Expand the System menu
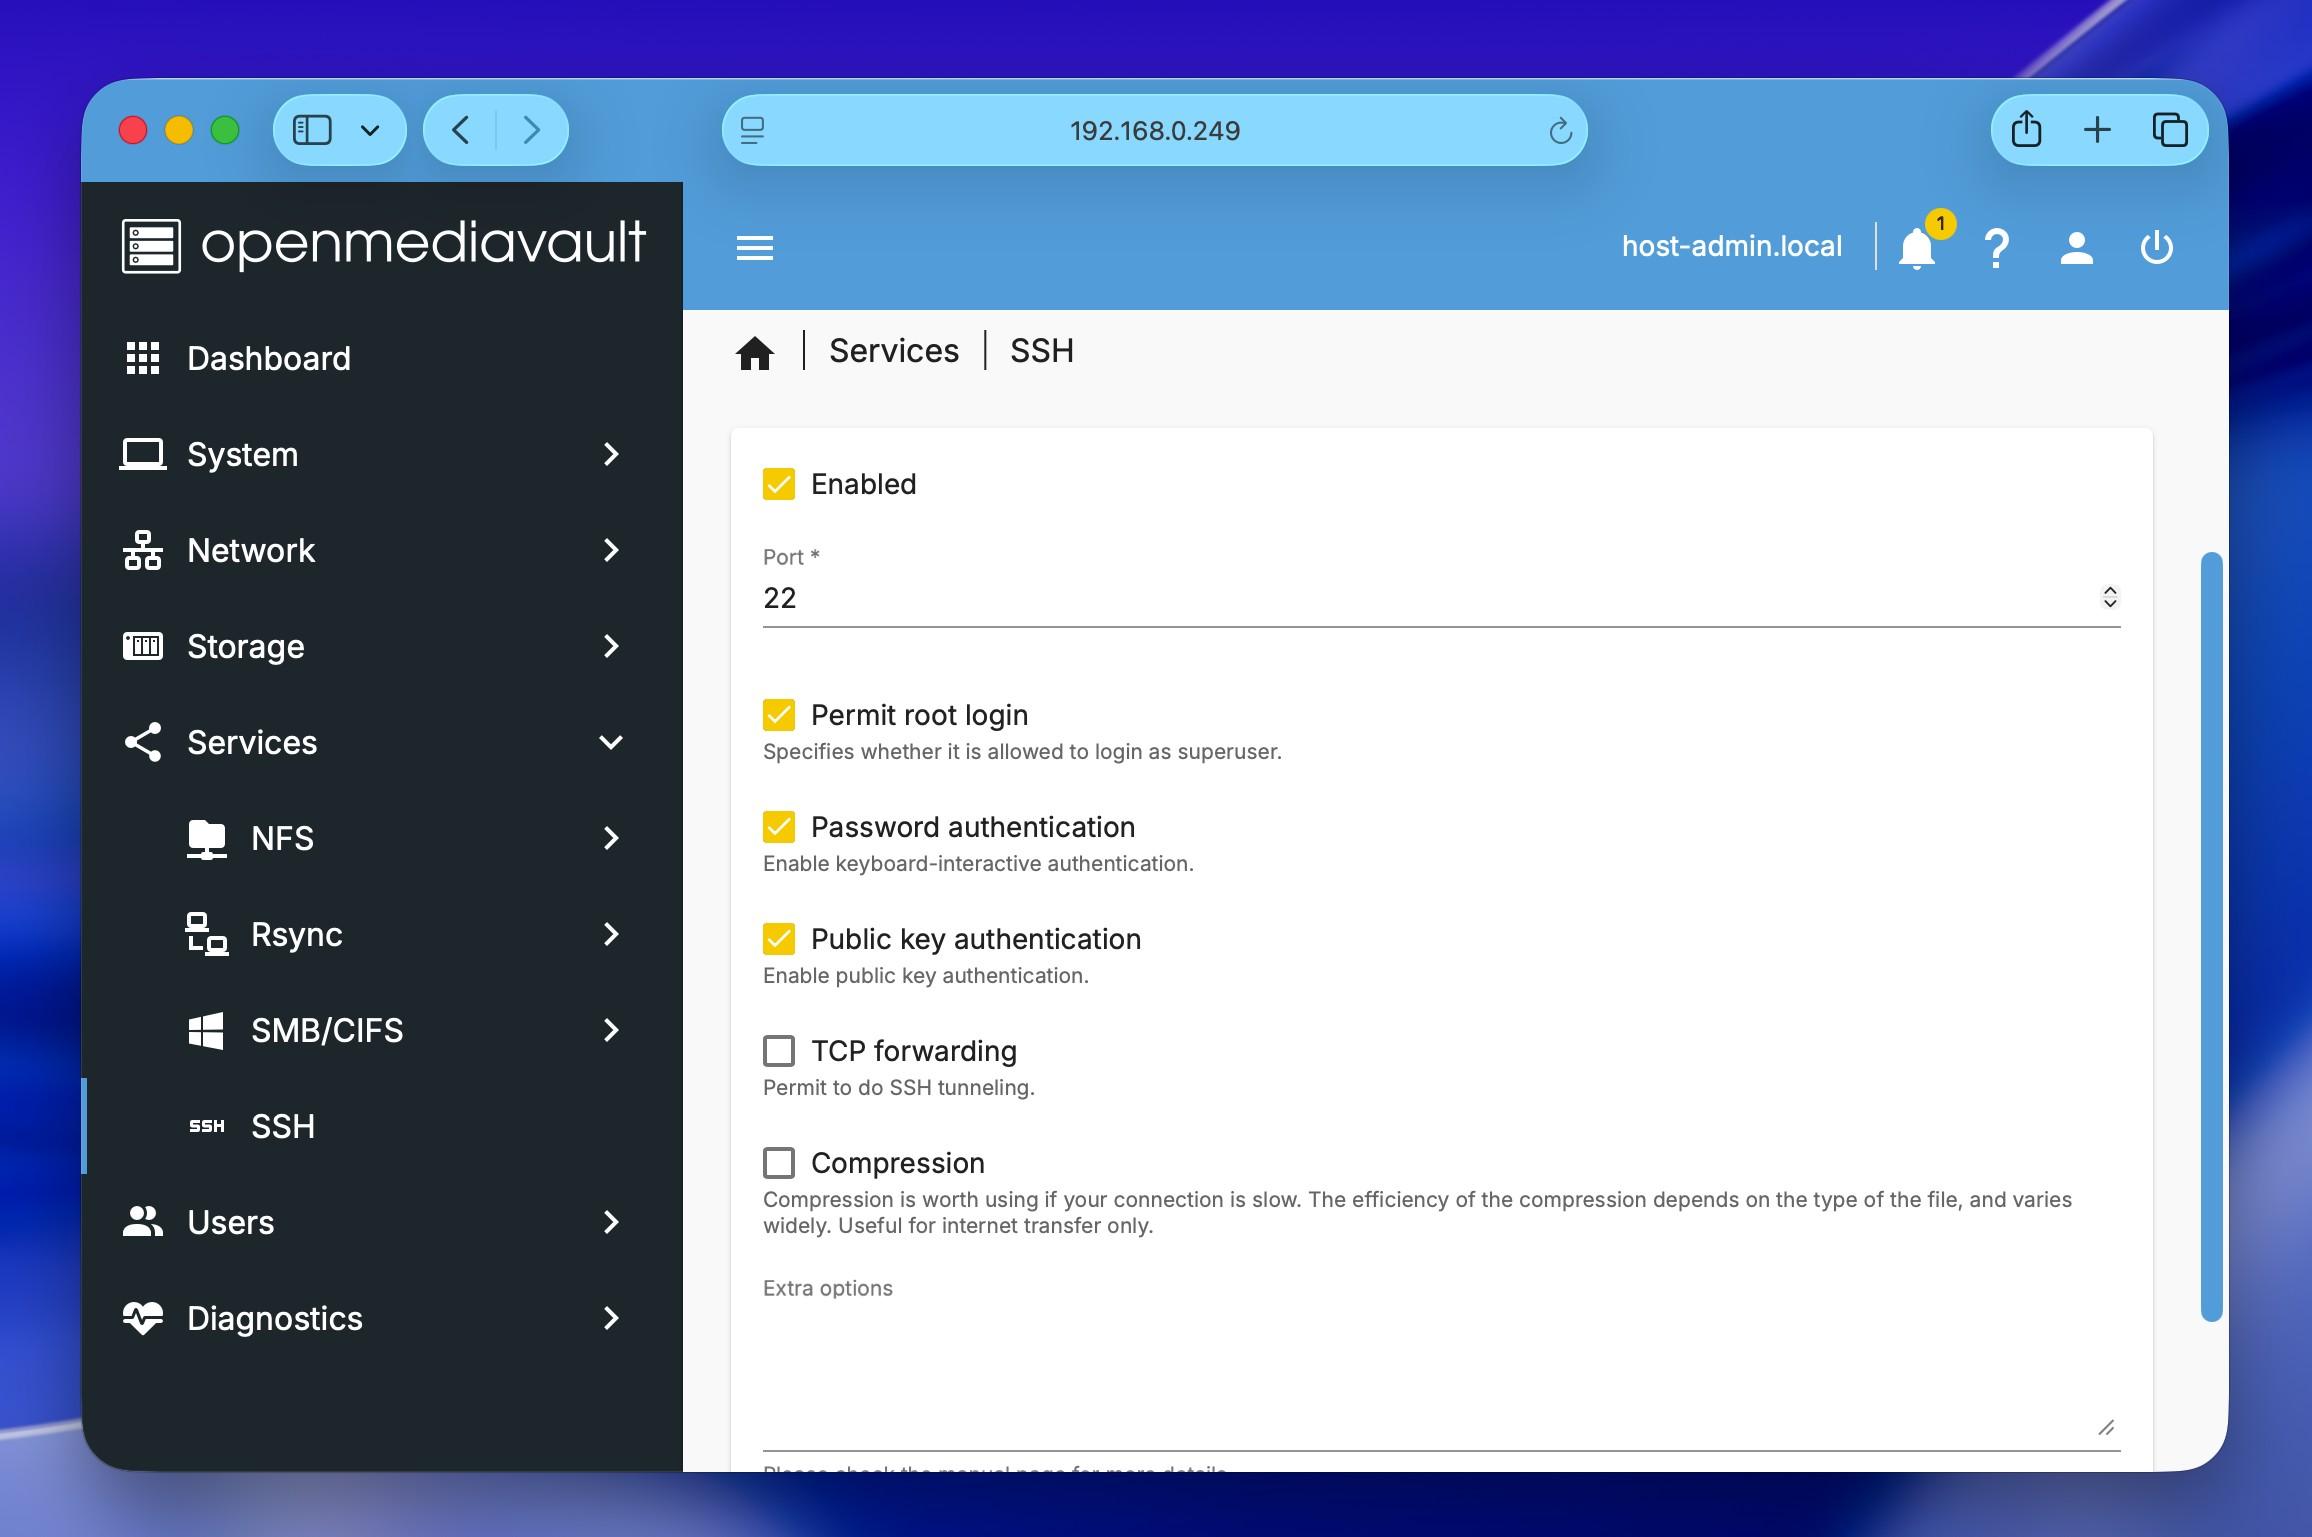 tap(241, 454)
